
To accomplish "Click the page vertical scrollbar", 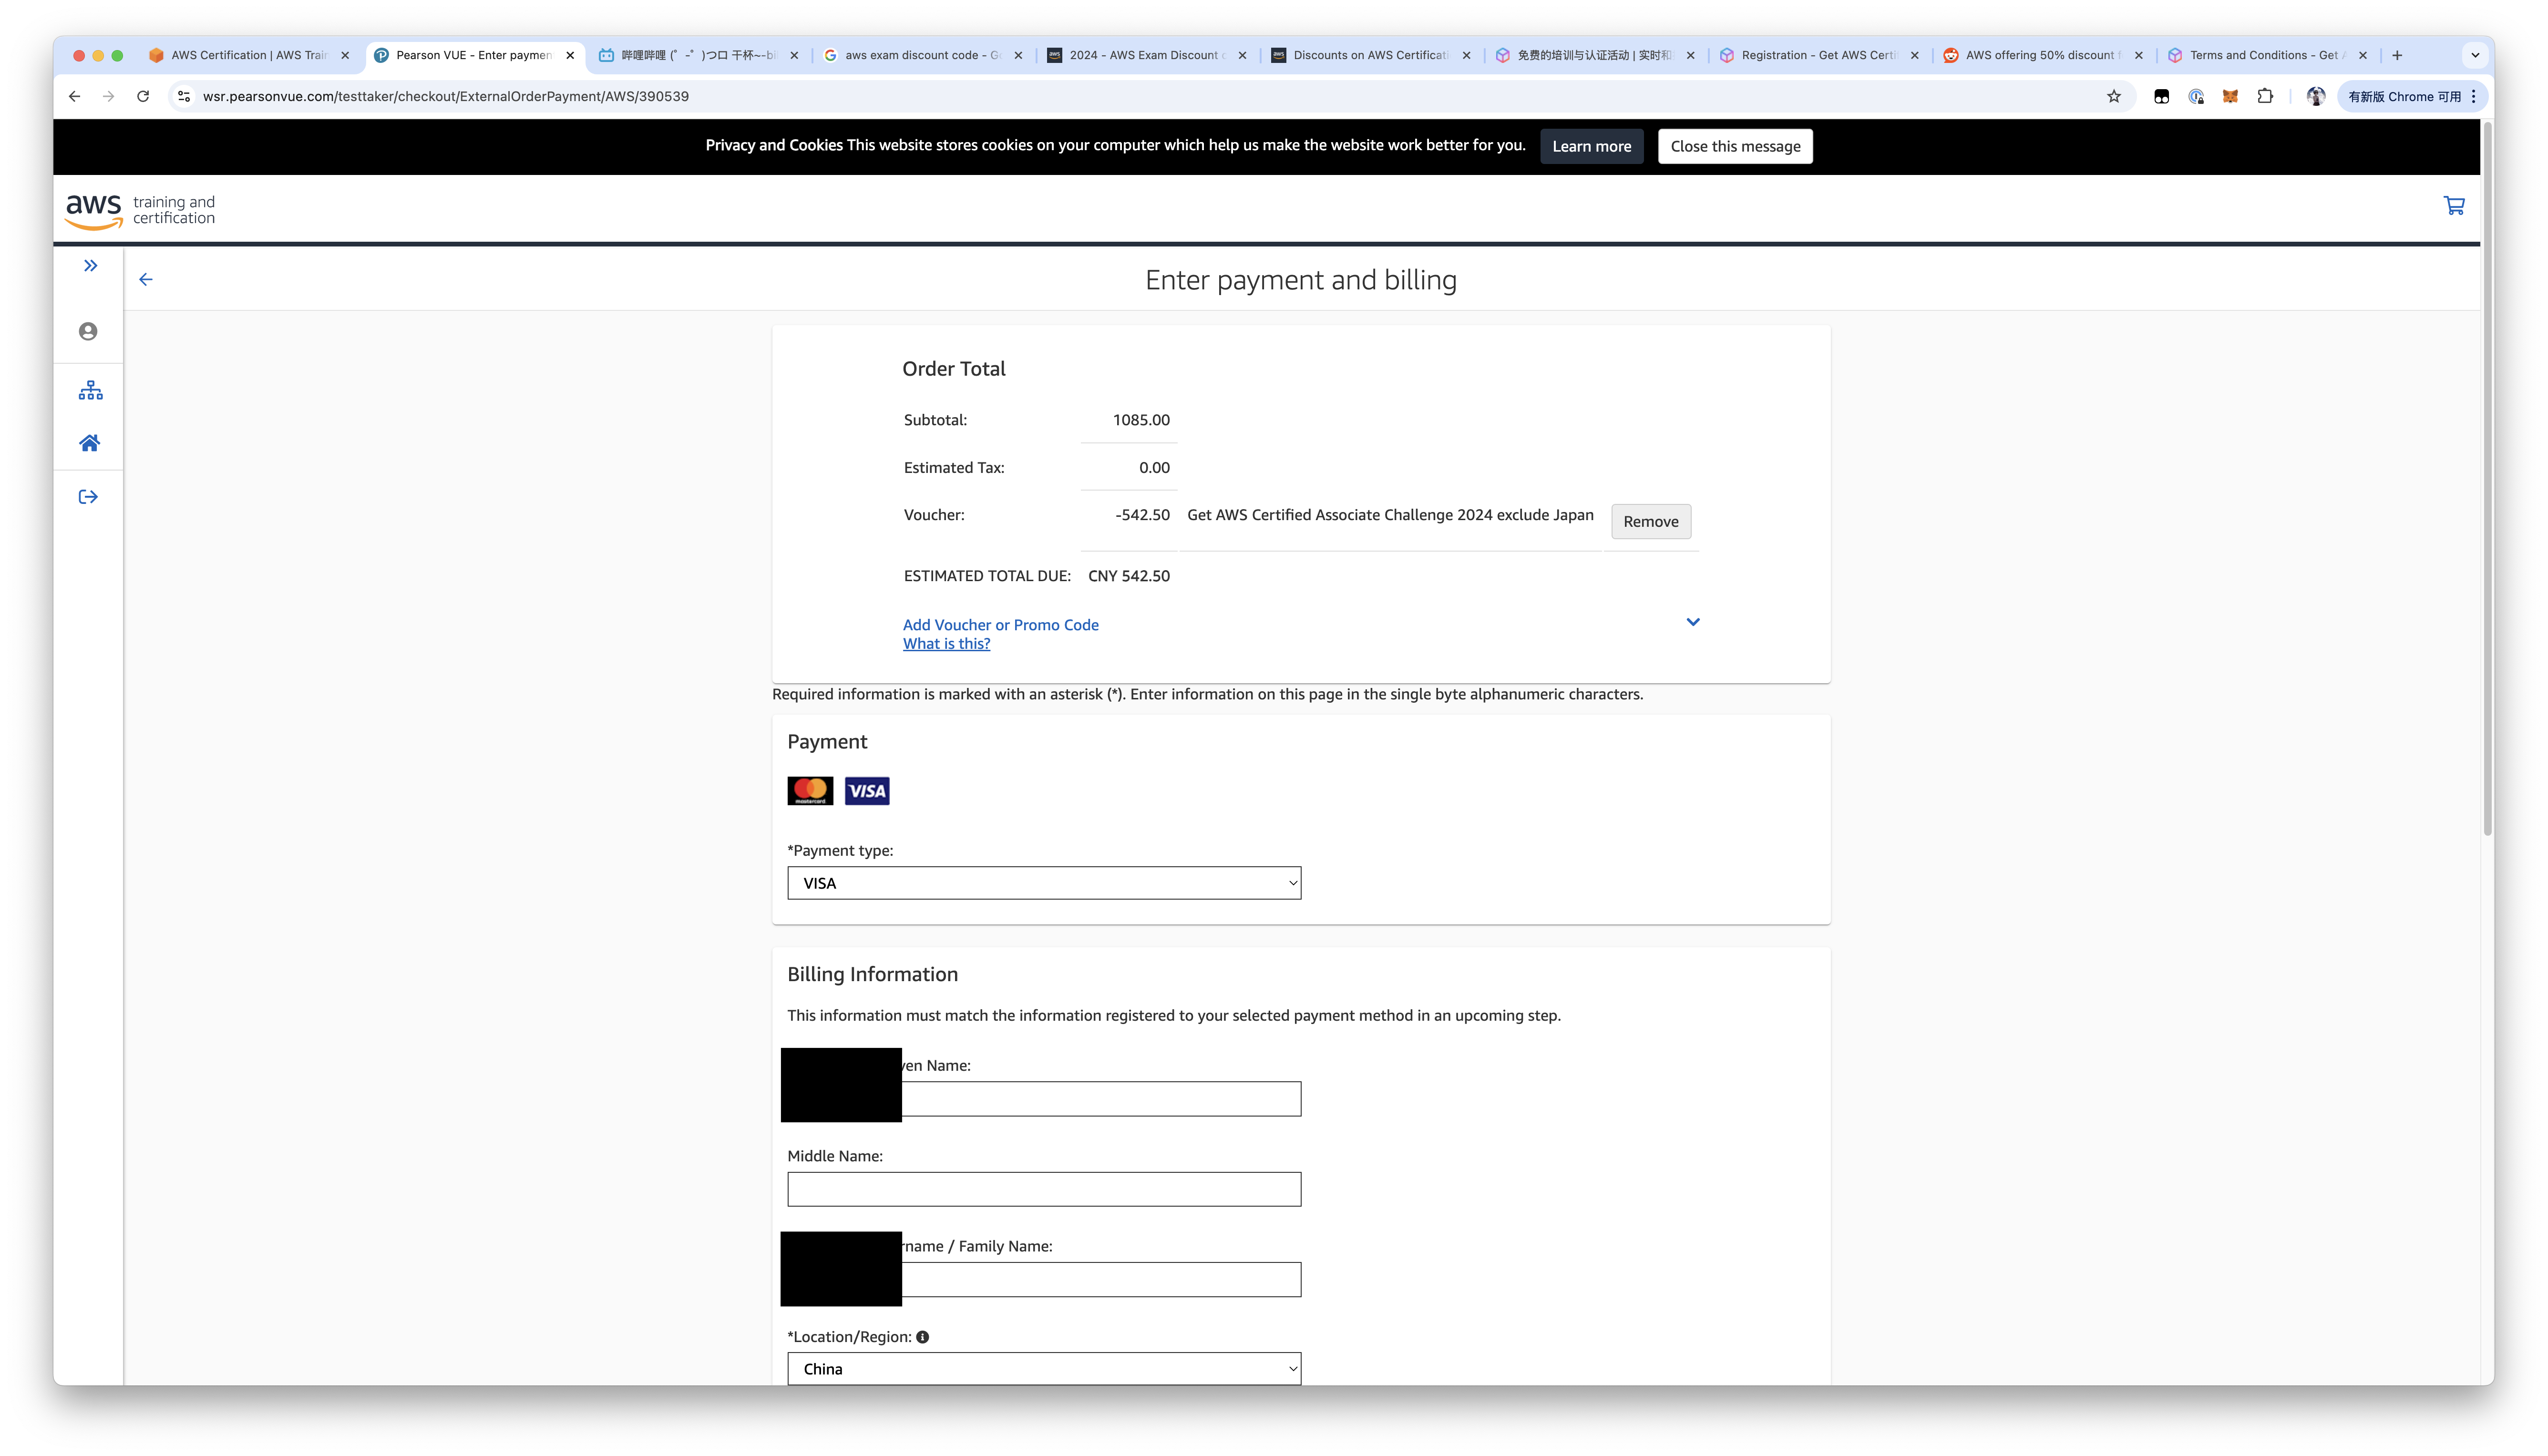I will 2486,480.
